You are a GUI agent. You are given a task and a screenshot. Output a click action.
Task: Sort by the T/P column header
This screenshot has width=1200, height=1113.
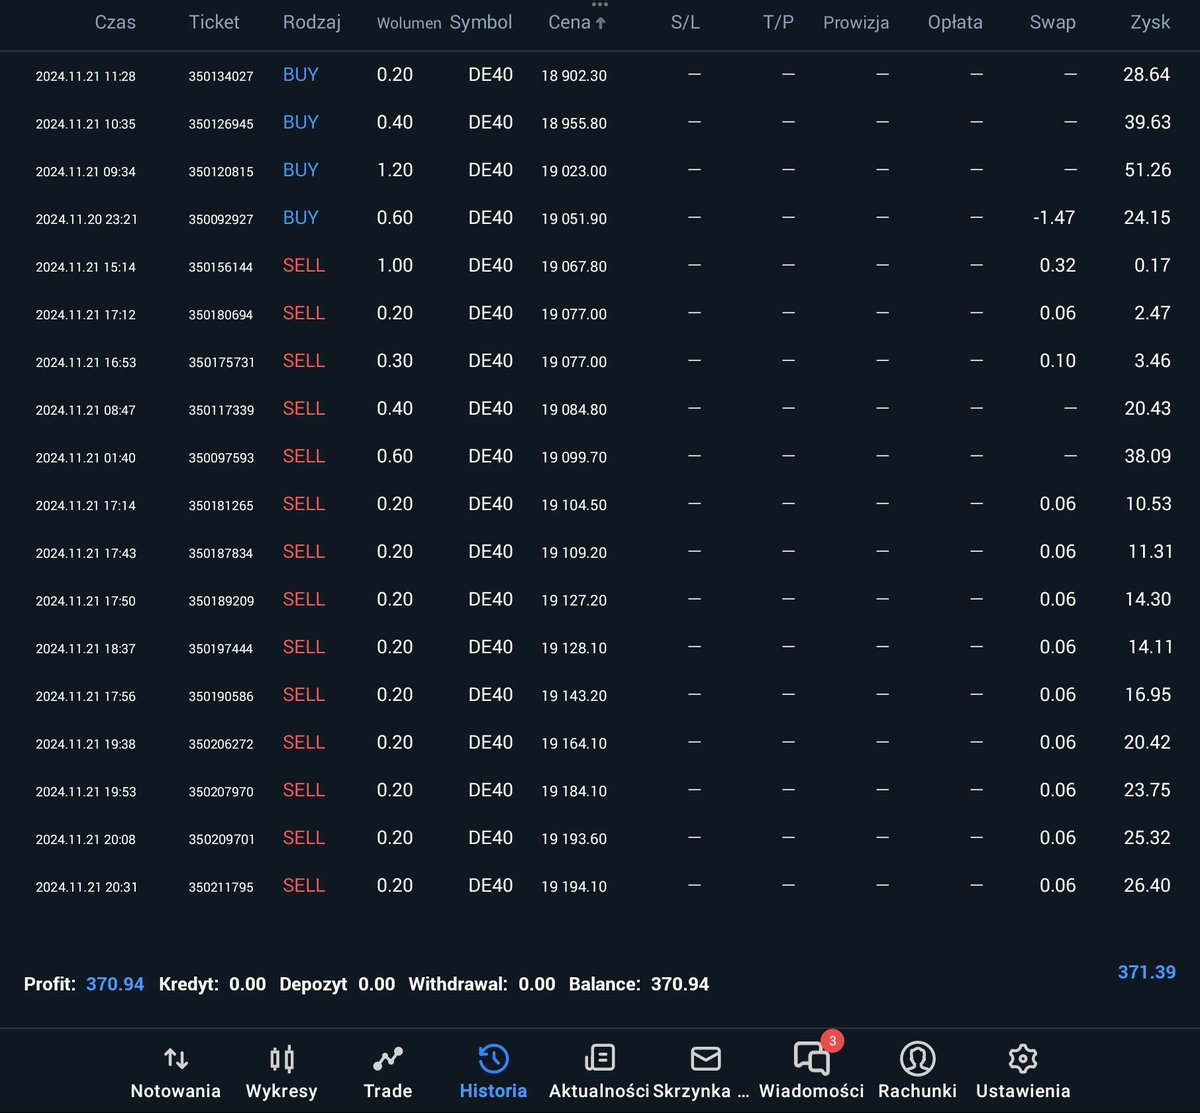click(x=778, y=22)
